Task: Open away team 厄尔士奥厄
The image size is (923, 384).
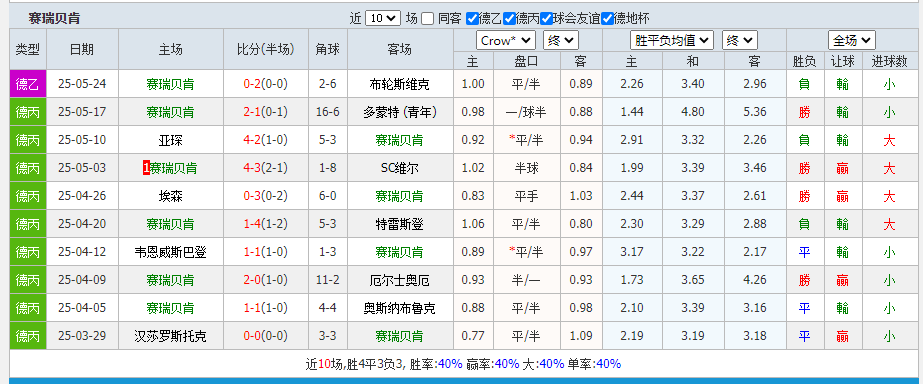Action: pyautogui.click(x=400, y=280)
